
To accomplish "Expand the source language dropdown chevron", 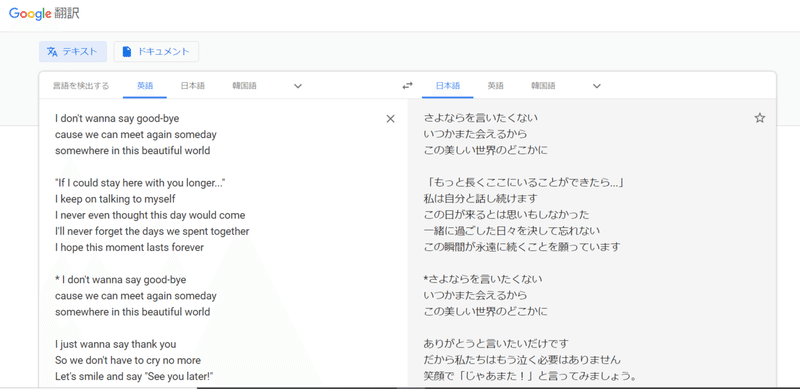I will click(x=298, y=86).
